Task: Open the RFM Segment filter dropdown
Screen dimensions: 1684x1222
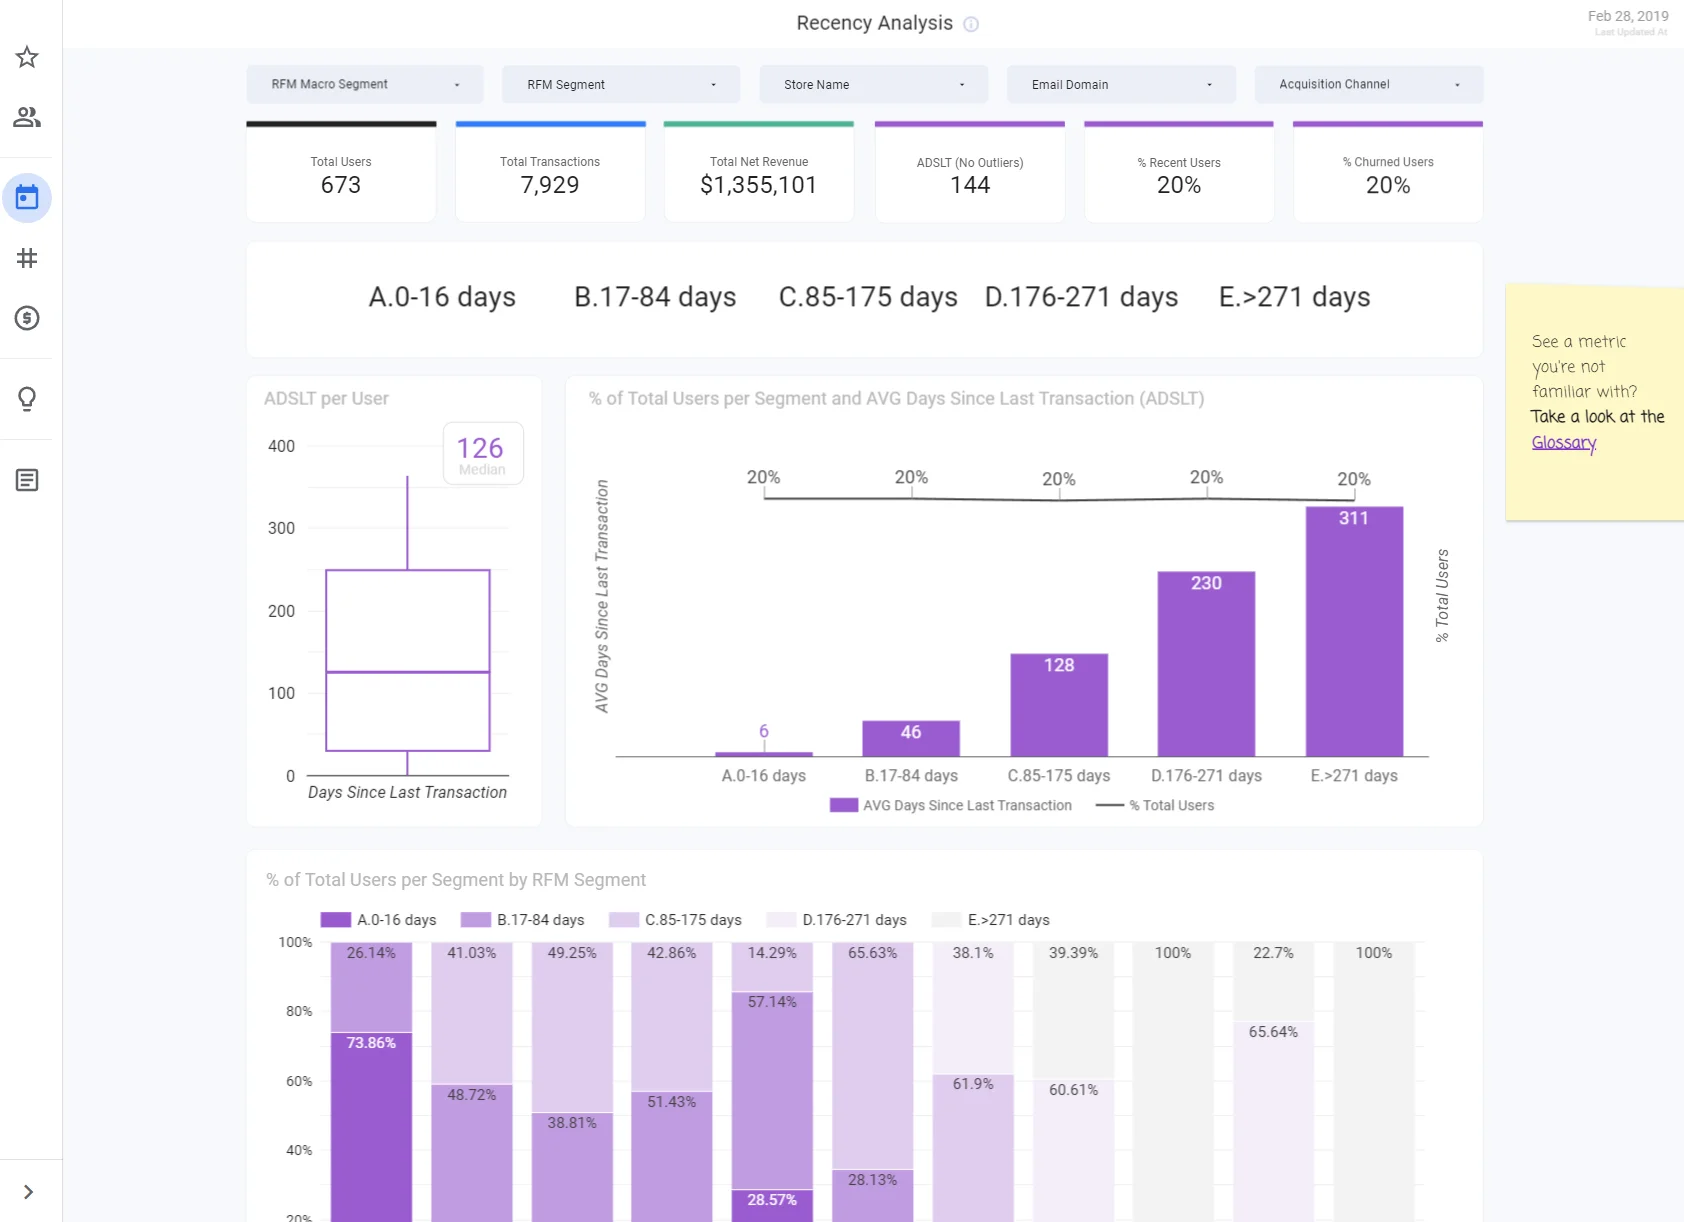Action: tap(621, 85)
